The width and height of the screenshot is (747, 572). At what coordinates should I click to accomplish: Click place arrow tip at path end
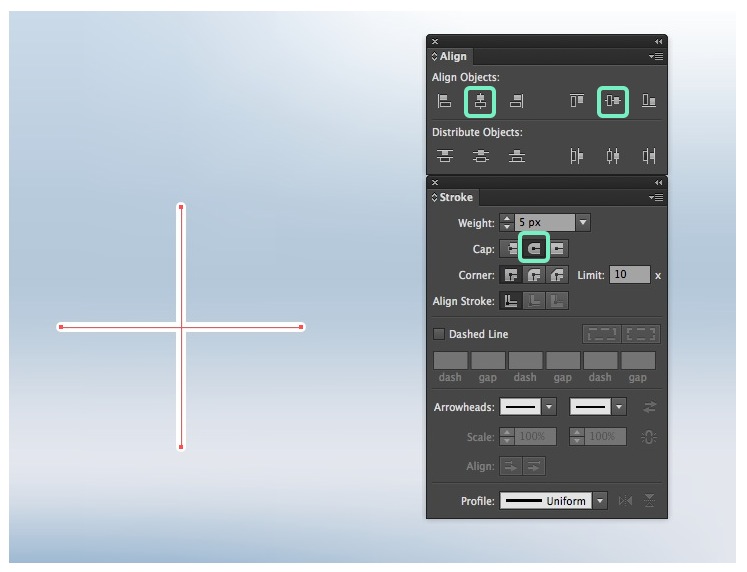pos(534,466)
